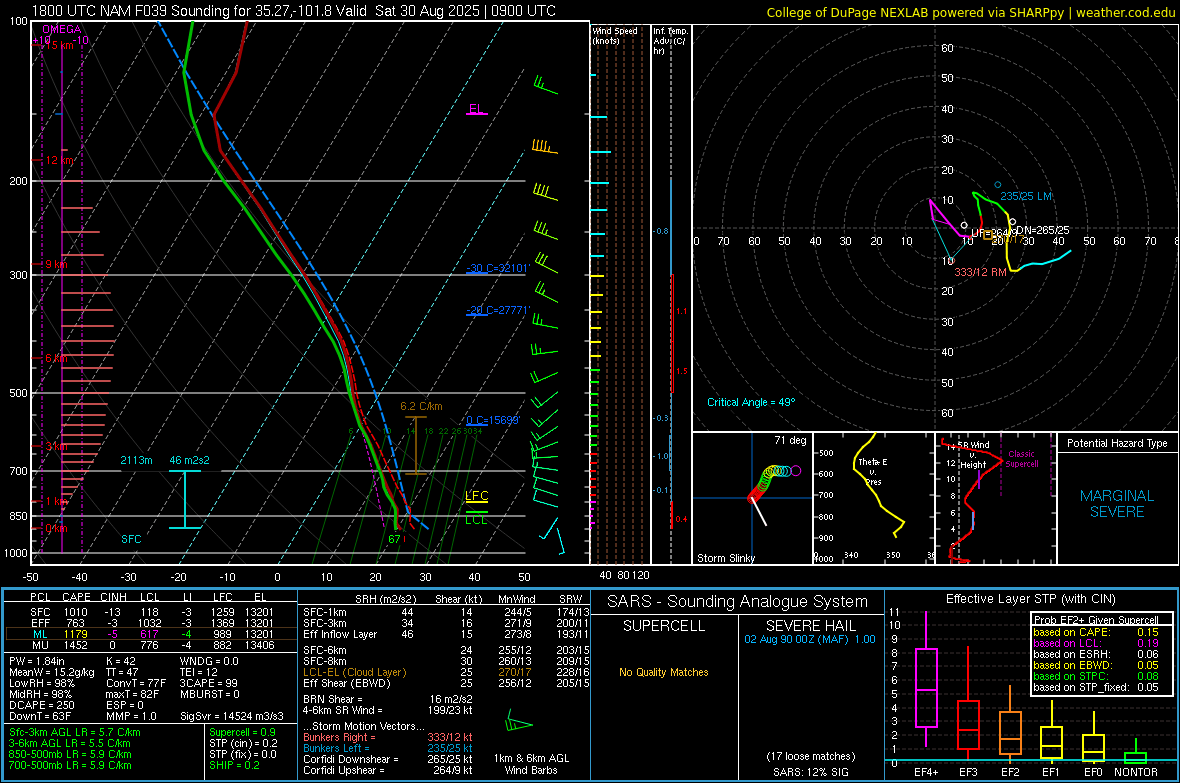
Task: Click the Supercell = 0.9 composite value
Action: pos(242,732)
